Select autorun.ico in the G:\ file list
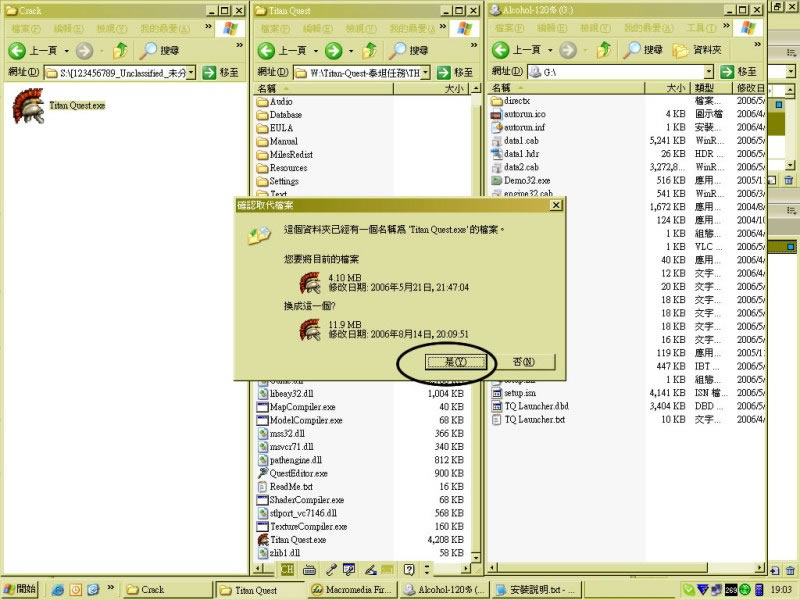Screen dimensions: 800x600 coord(518,114)
